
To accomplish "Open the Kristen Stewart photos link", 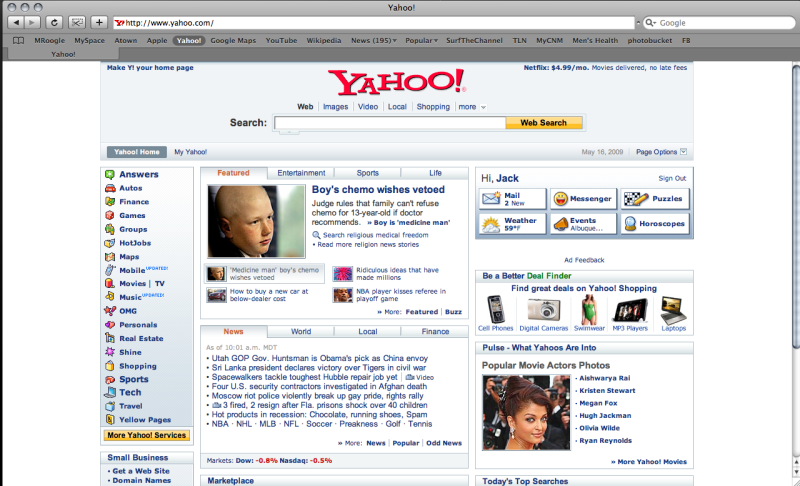I will pyautogui.click(x=607, y=391).
